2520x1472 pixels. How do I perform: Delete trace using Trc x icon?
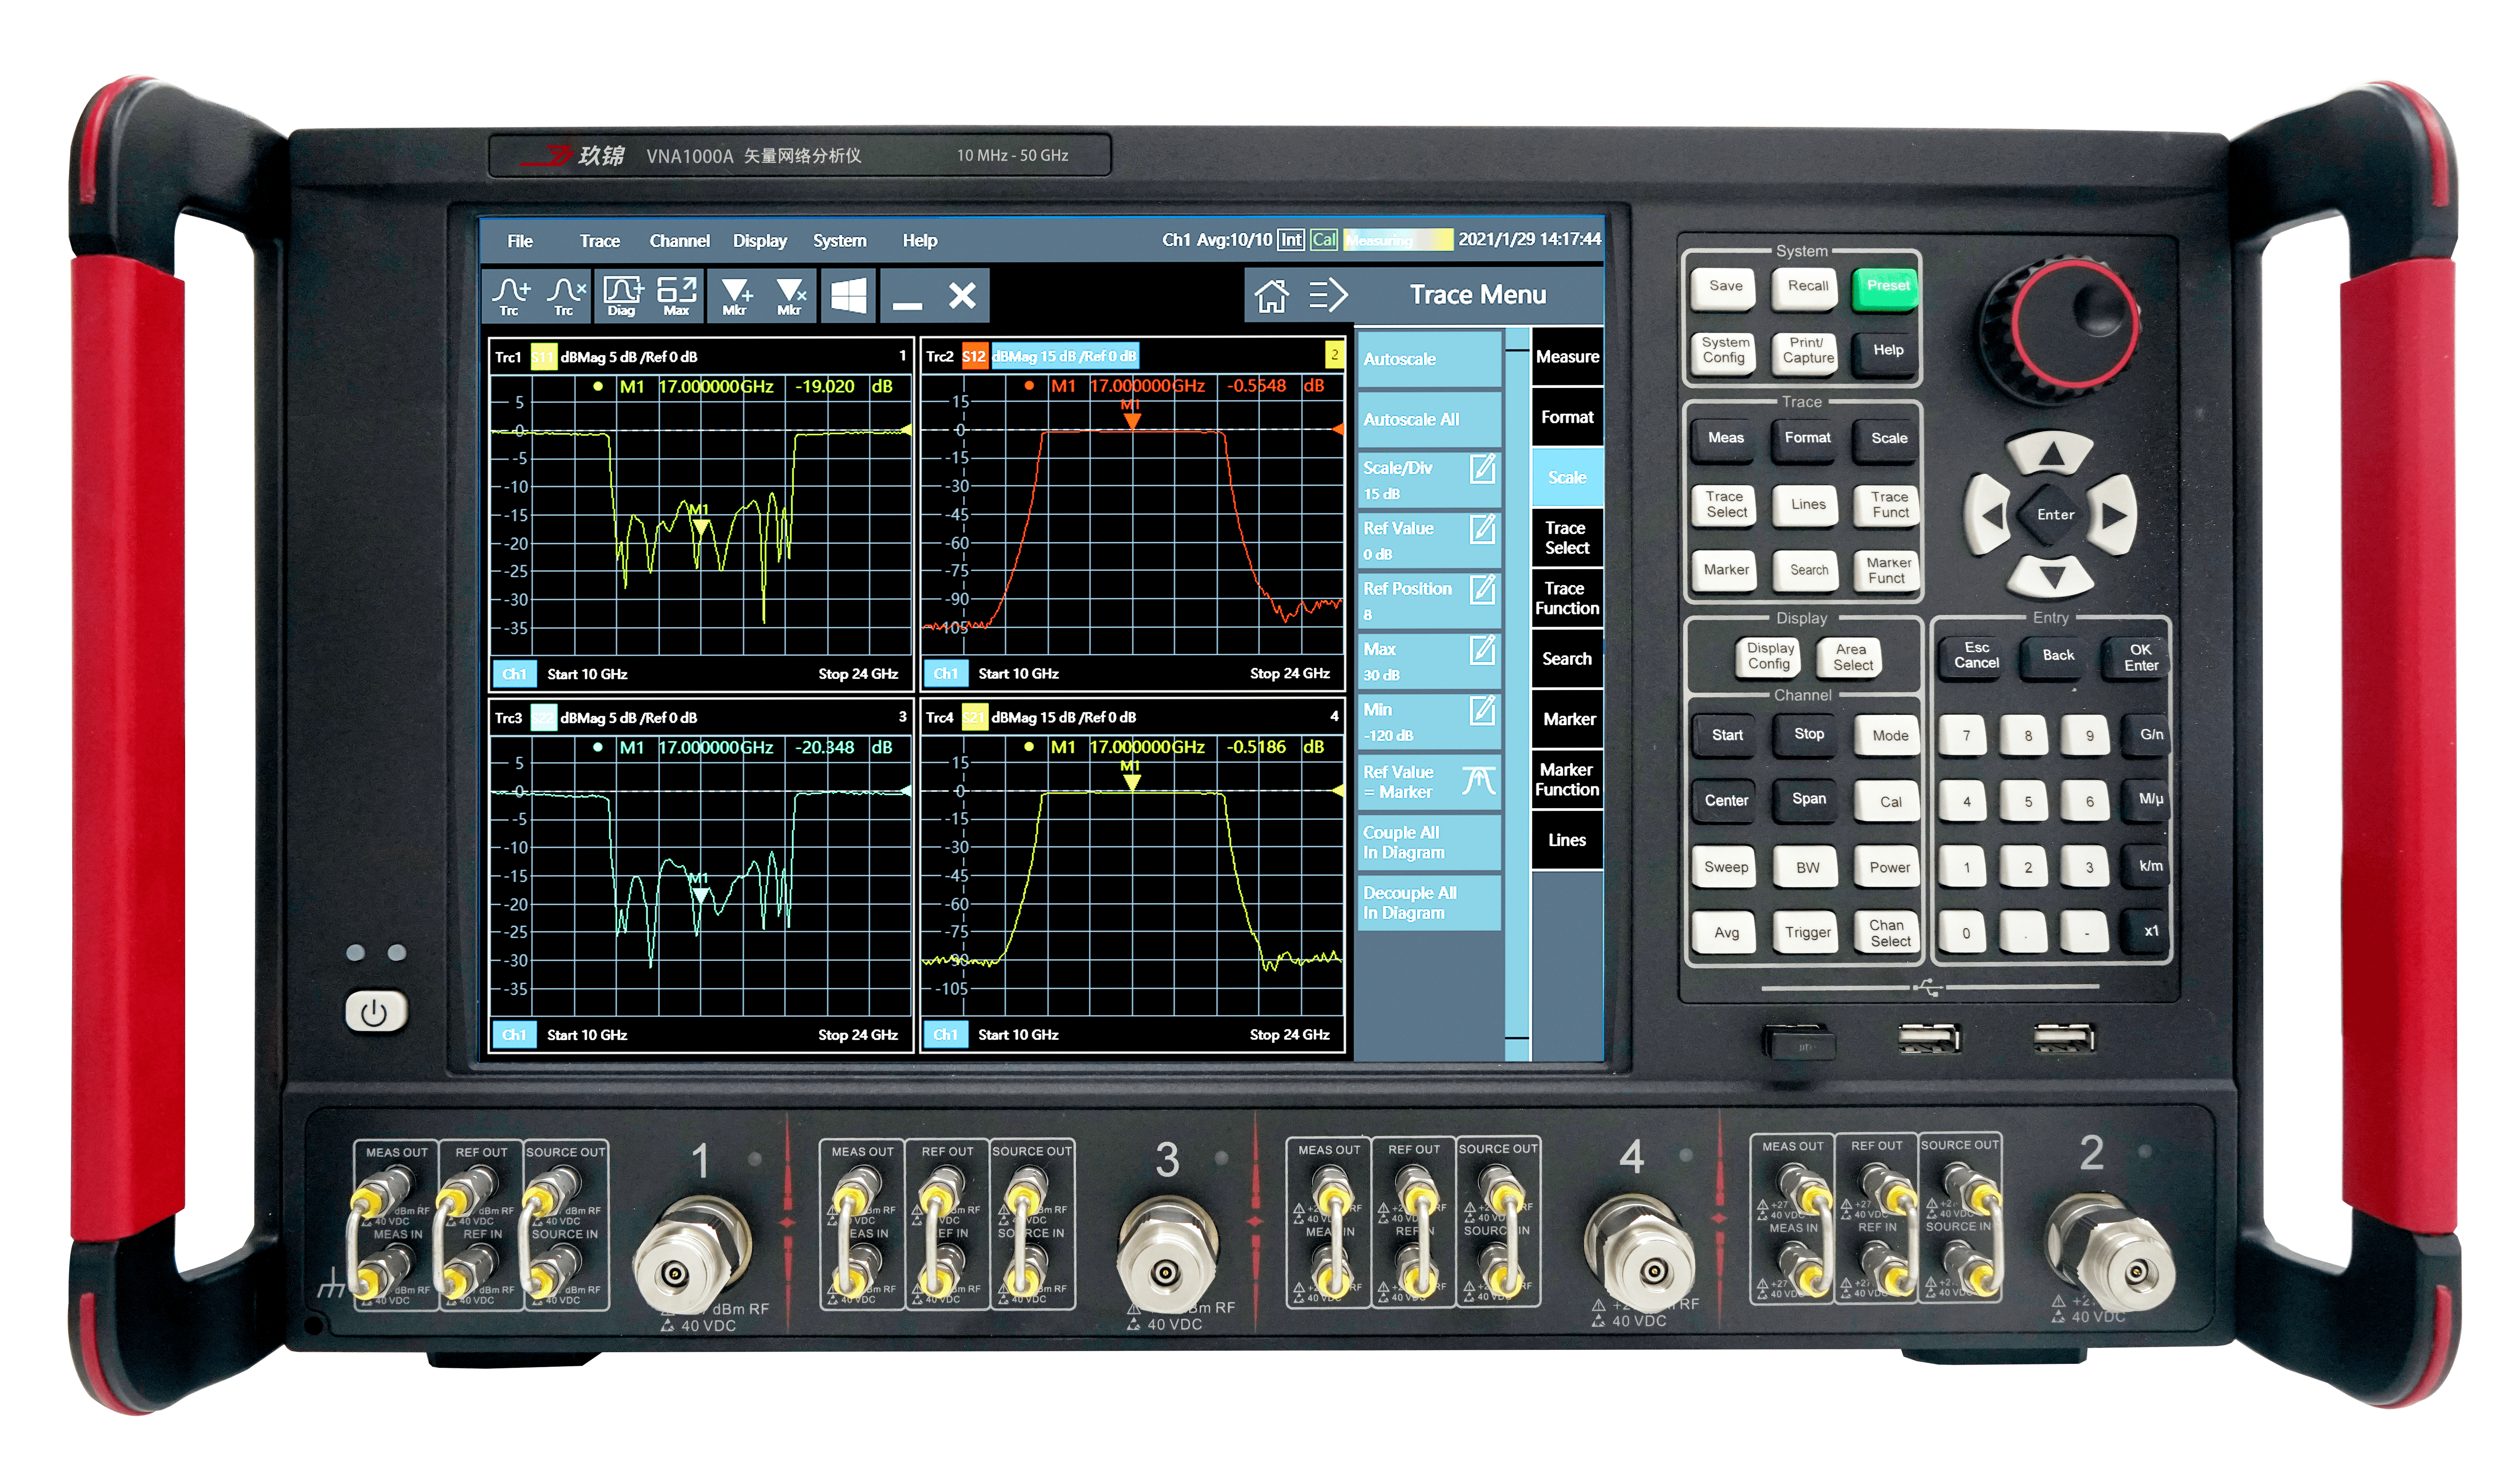tap(566, 296)
